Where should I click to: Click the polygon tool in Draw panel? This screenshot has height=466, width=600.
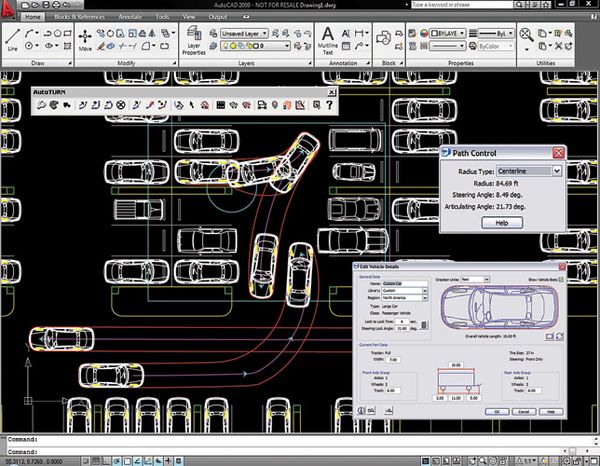pyautogui.click(x=58, y=33)
